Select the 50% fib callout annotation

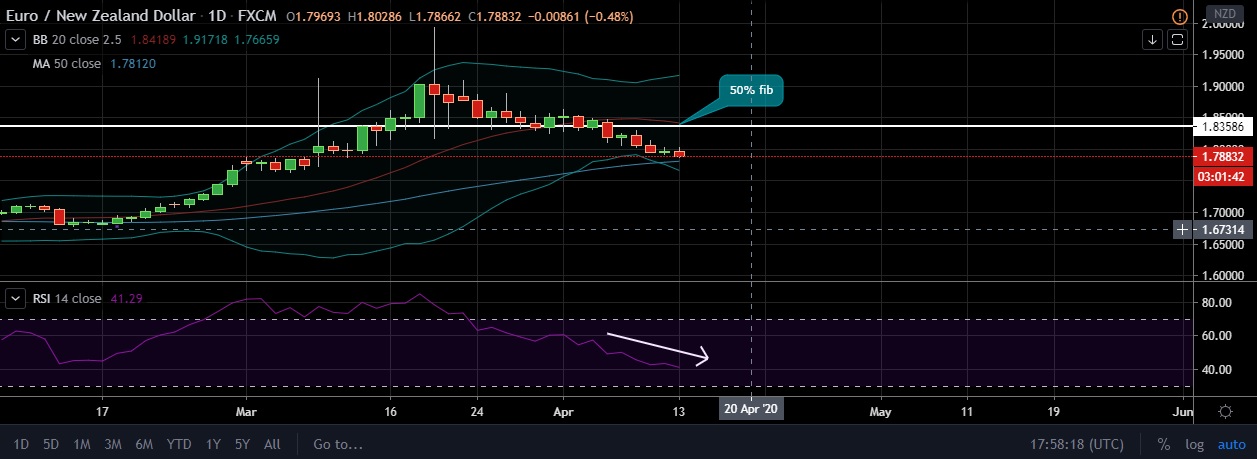(x=751, y=91)
